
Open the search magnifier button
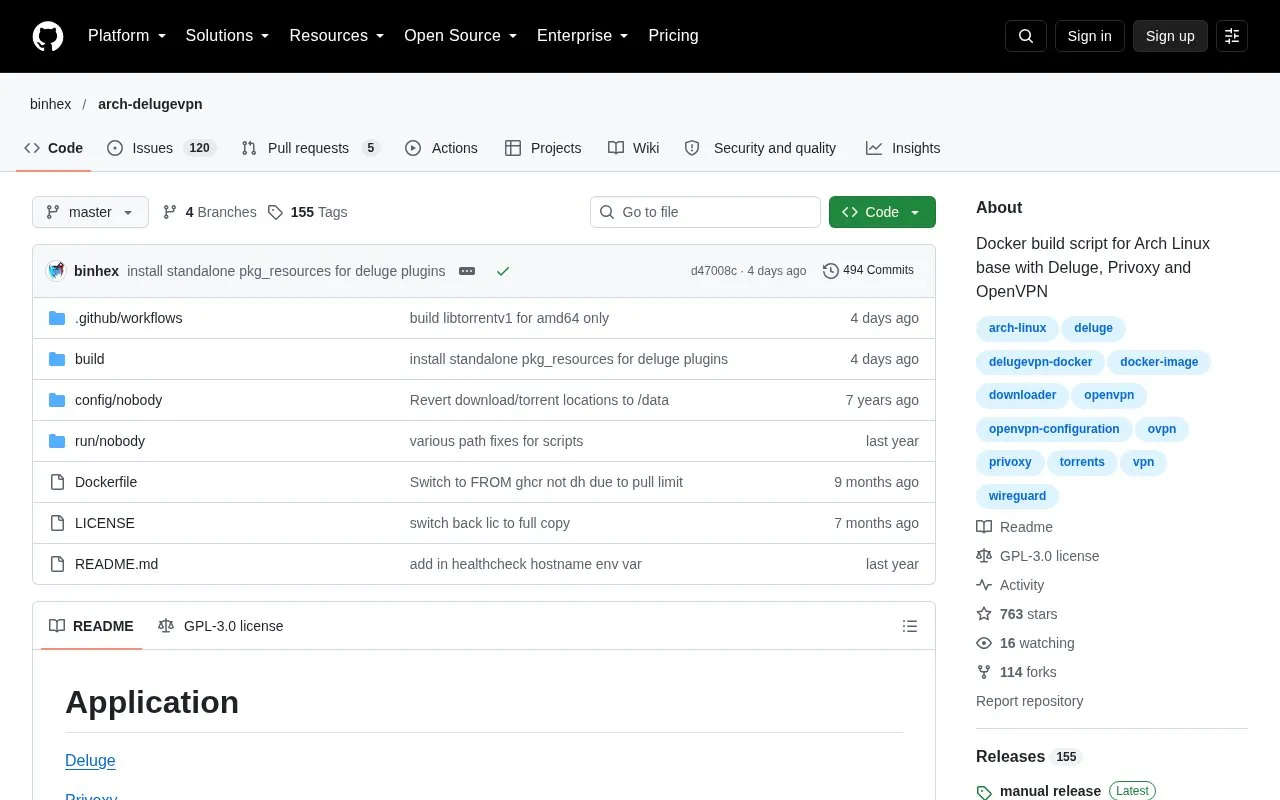[1026, 36]
